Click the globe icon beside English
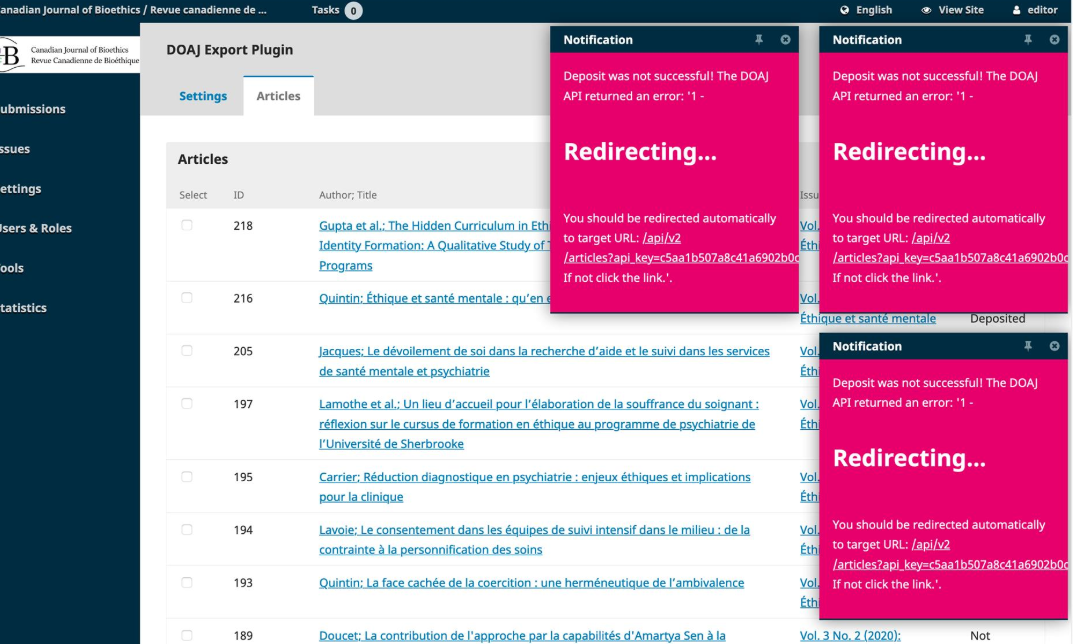Viewport: 1073px width, 644px height. (x=844, y=10)
